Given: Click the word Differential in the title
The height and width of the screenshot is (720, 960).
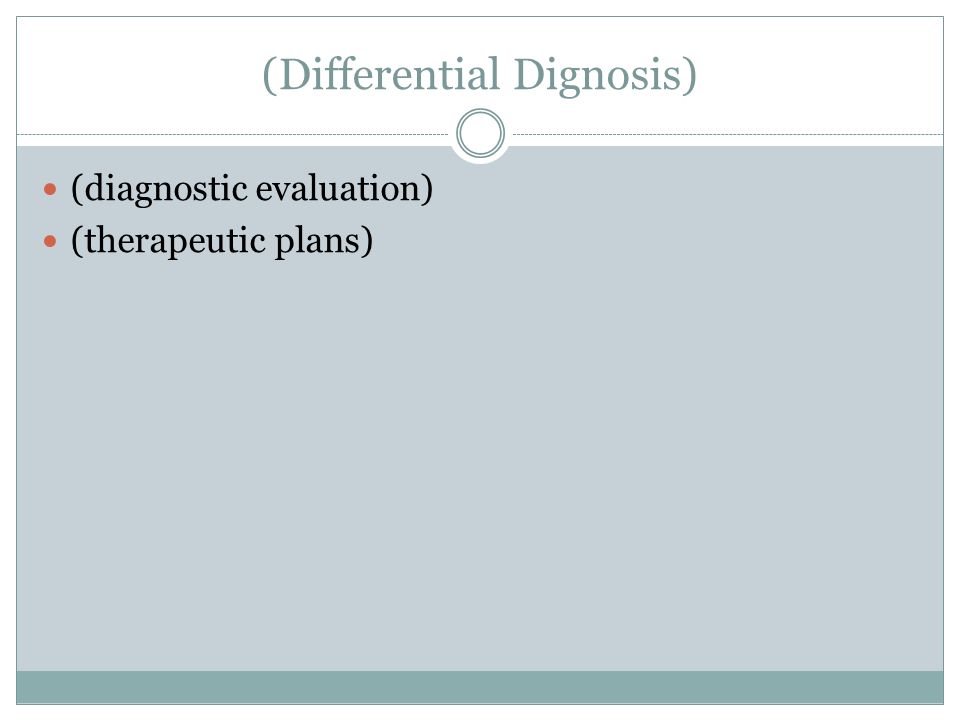Looking at the screenshot, I should [x=389, y=74].
